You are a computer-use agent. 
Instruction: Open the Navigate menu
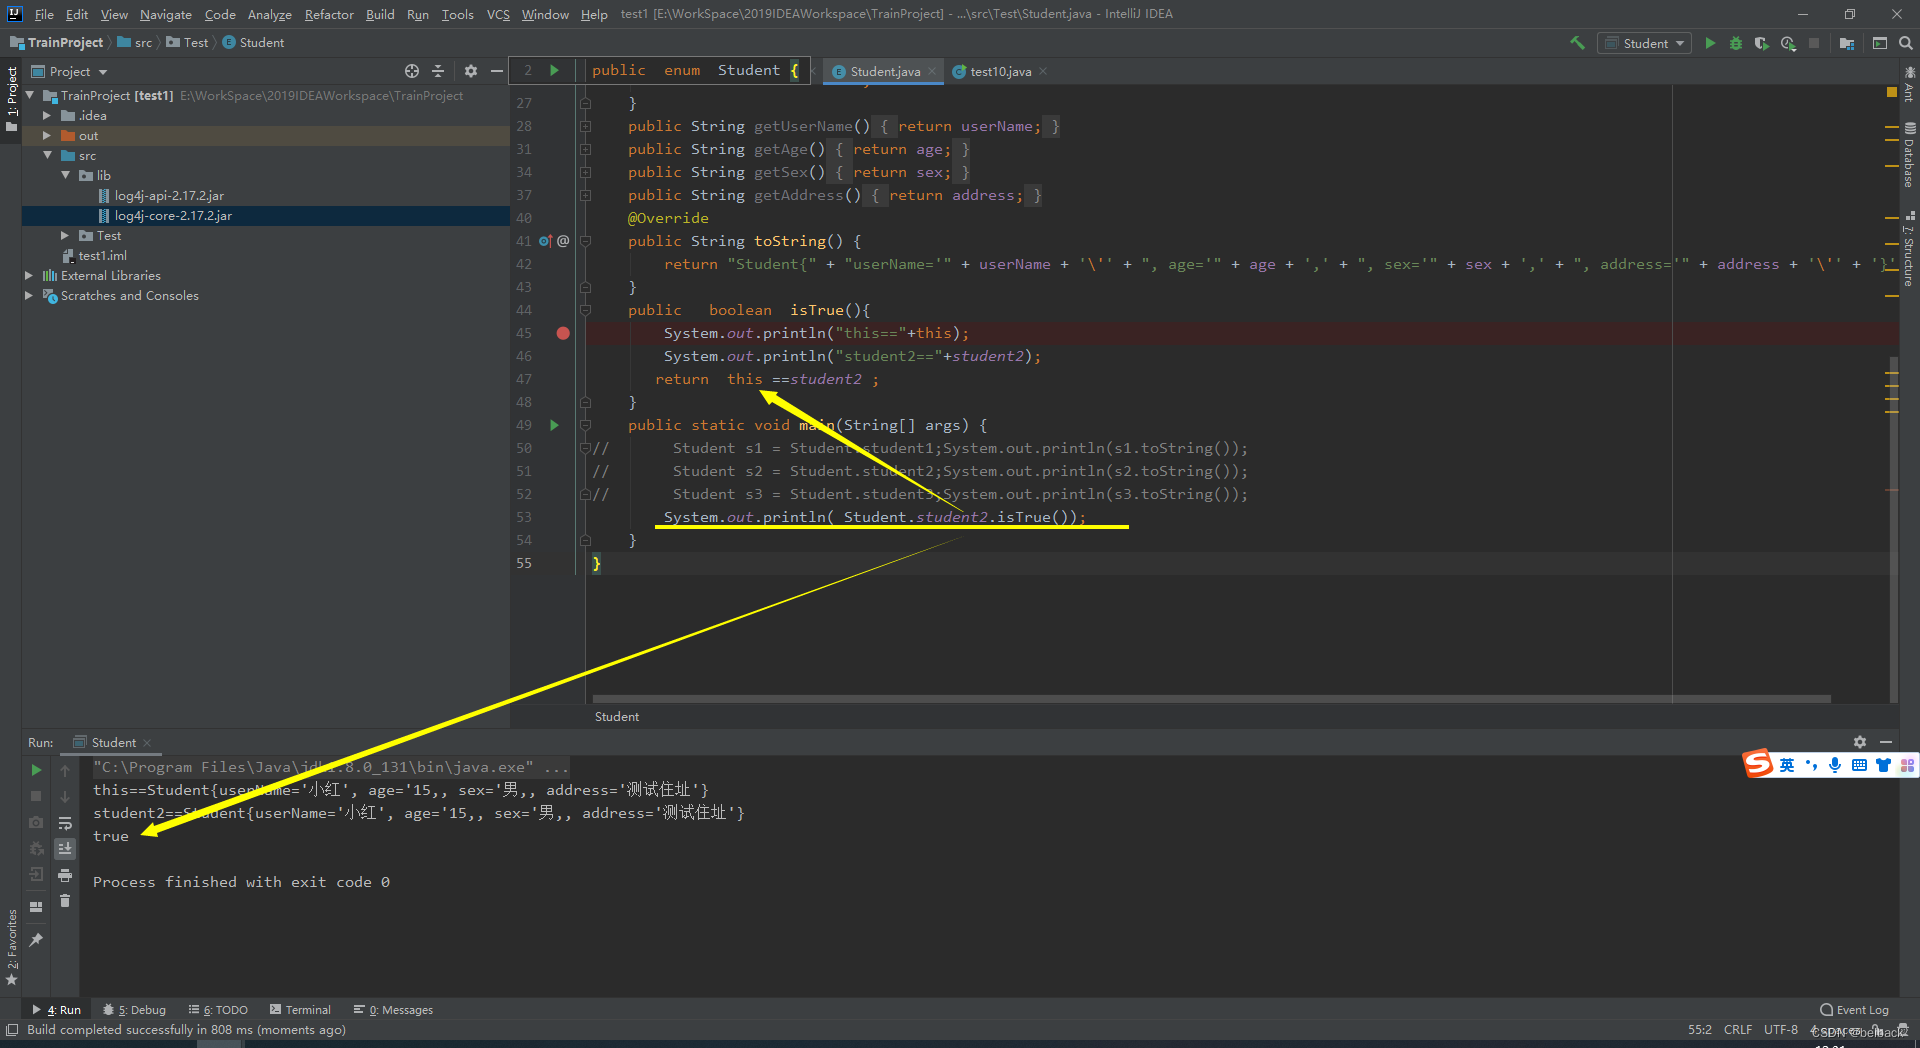tap(165, 14)
